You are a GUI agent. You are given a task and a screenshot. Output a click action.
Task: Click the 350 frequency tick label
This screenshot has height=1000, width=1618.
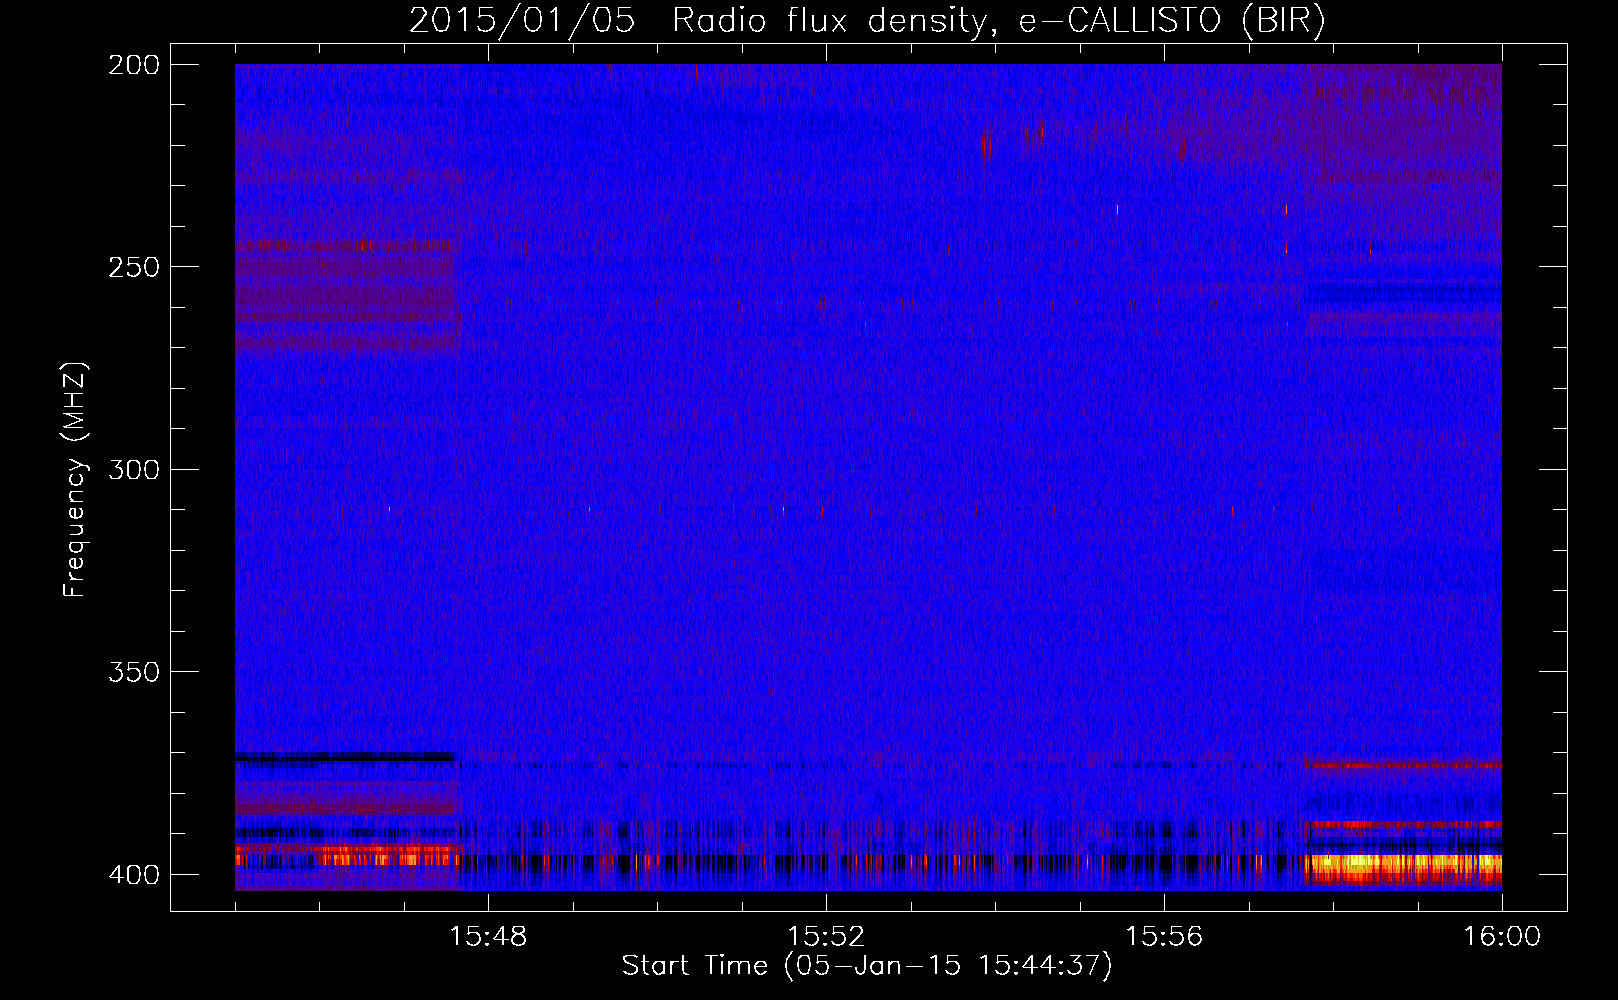tap(133, 672)
